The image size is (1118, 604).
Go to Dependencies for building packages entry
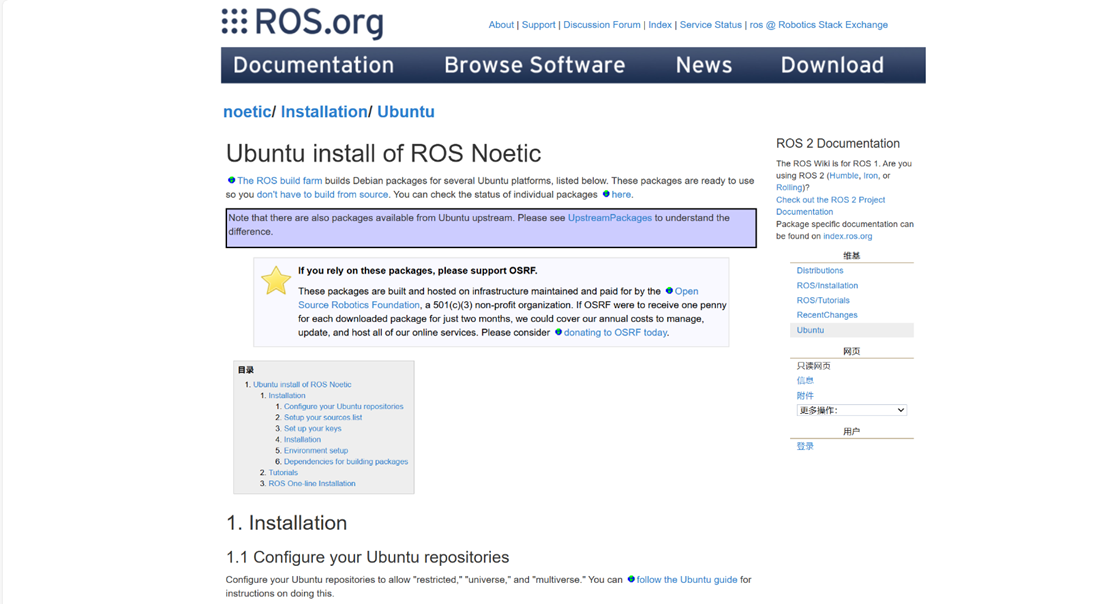point(346,461)
